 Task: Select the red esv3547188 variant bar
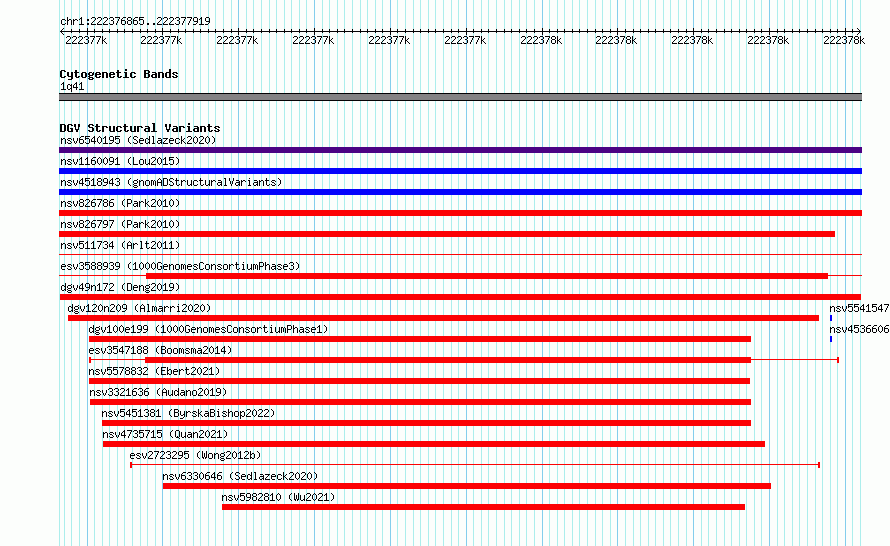pos(448,360)
